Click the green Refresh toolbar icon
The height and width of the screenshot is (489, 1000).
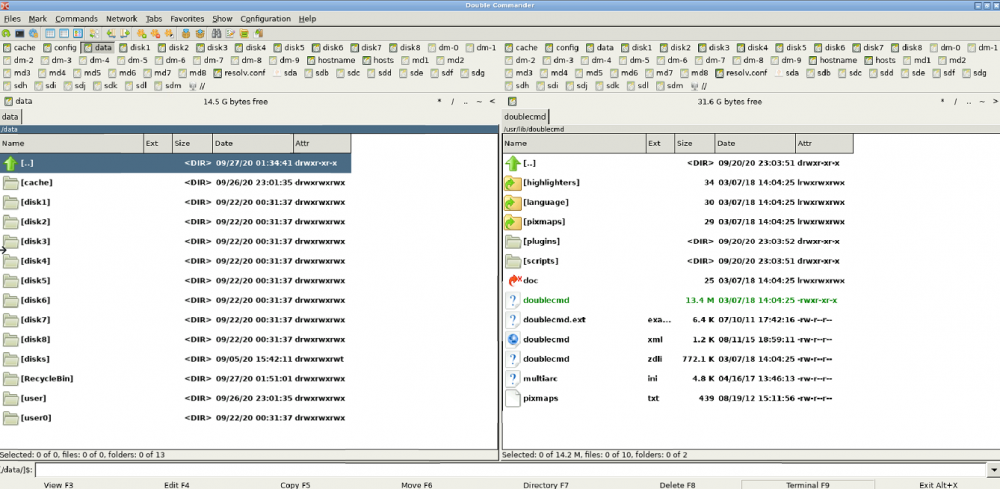(6, 33)
